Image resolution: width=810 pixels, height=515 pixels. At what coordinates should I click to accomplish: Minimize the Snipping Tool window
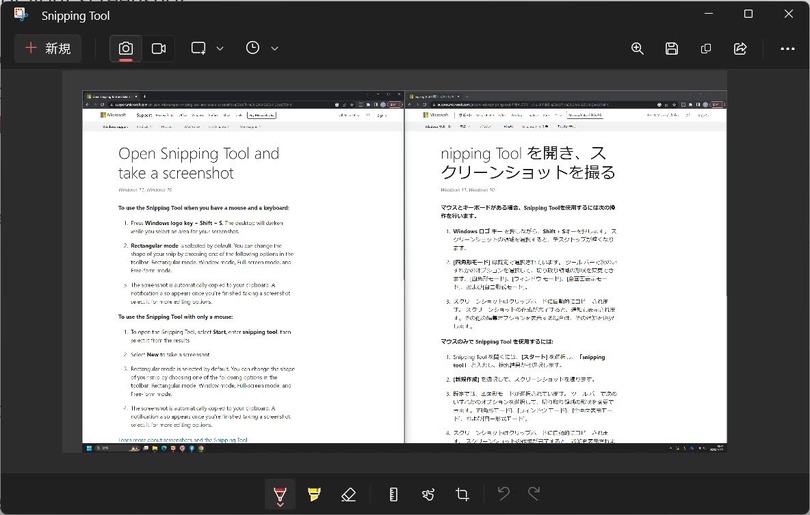pyautogui.click(x=709, y=14)
